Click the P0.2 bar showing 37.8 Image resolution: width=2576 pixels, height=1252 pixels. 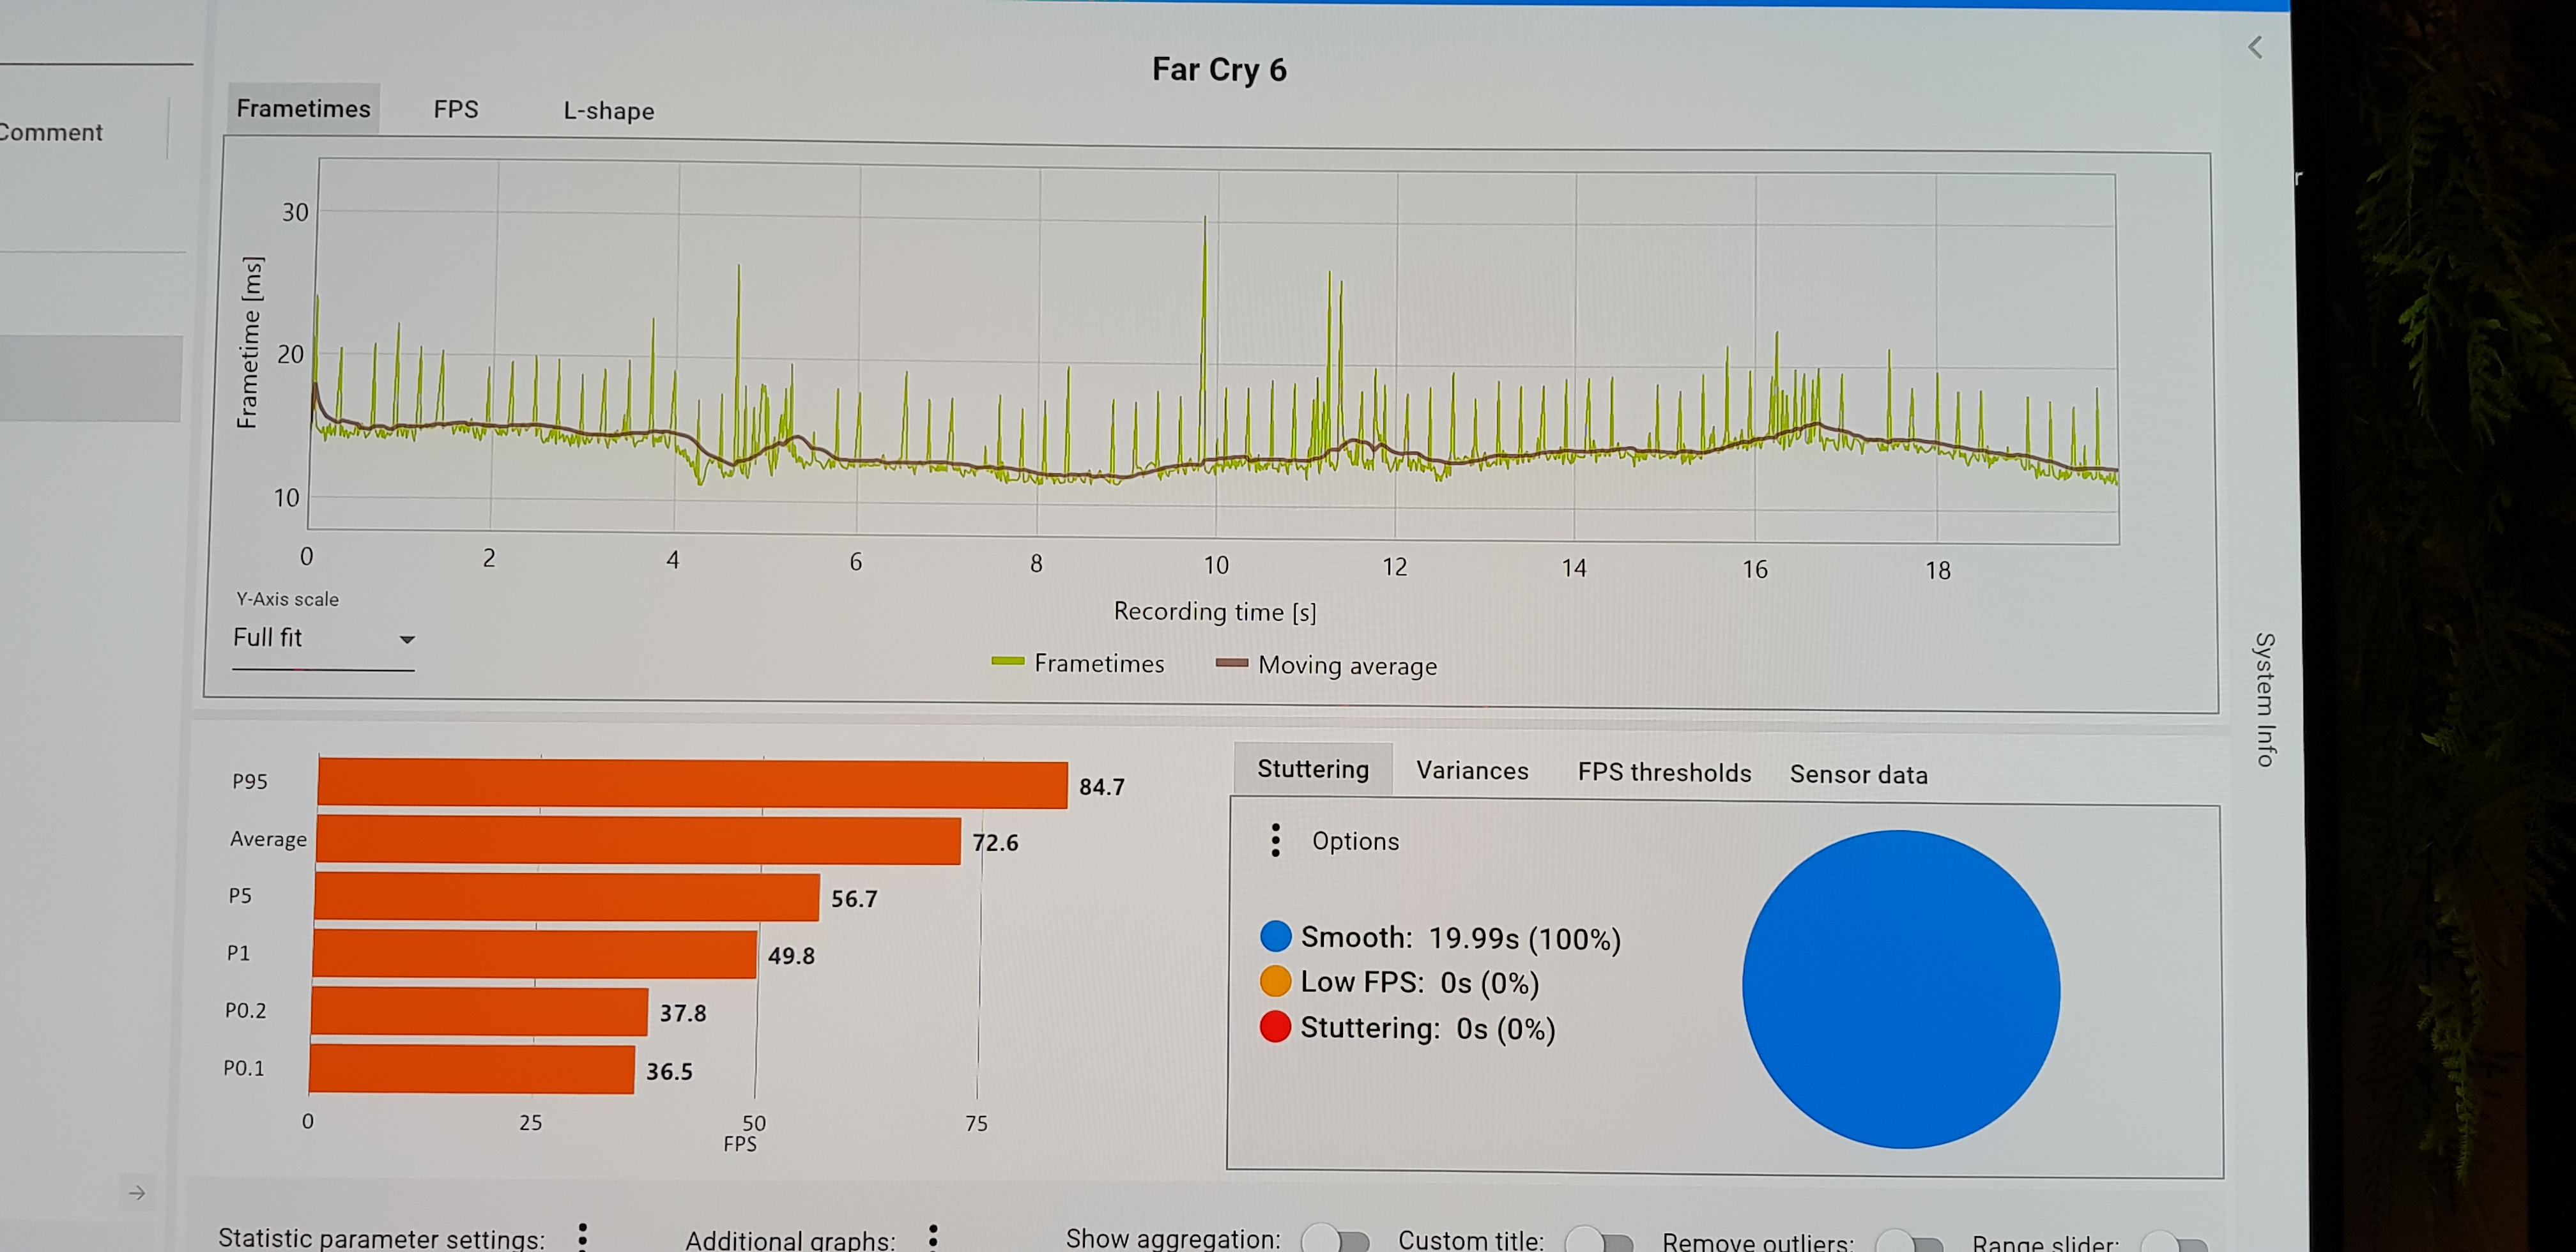pyautogui.click(x=479, y=1011)
